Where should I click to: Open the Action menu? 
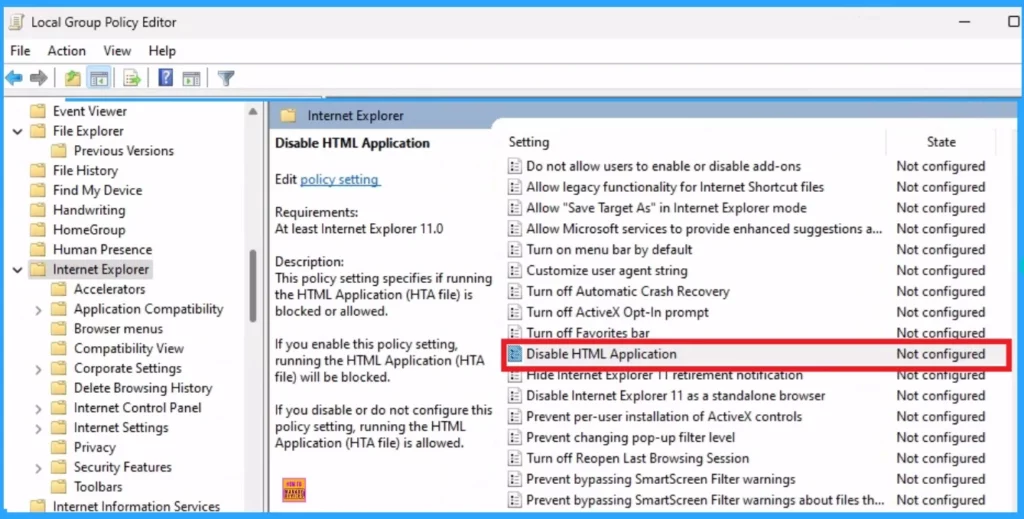pos(67,50)
